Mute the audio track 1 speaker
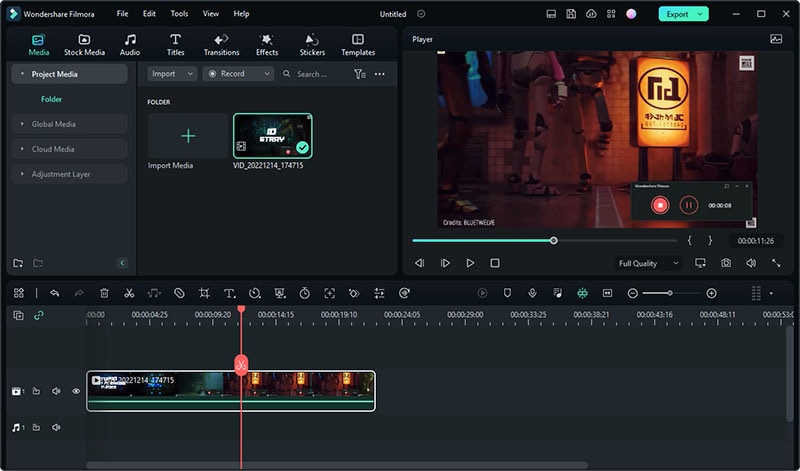Viewport: 800px width, 471px height. click(x=56, y=428)
